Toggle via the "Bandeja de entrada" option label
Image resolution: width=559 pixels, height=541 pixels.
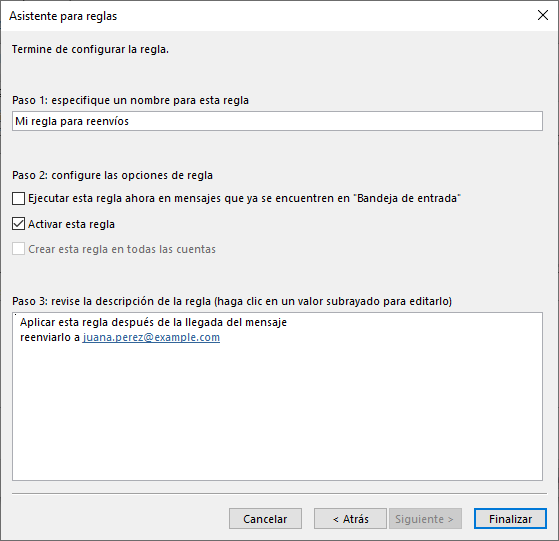click(244, 198)
